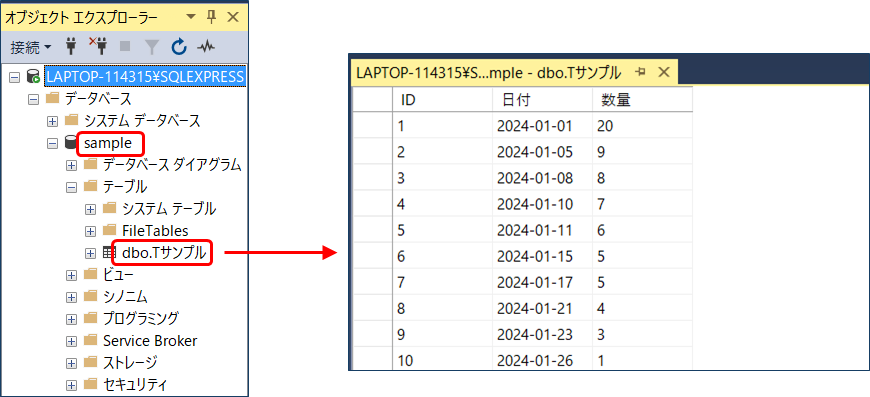Image resolution: width=870 pixels, height=397 pixels.
Task: Click the 日付 column header
Action: click(x=542, y=100)
